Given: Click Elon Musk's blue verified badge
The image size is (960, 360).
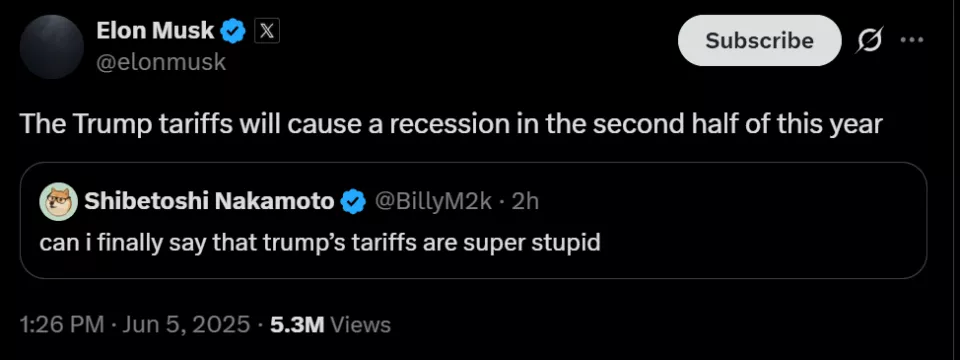Looking at the screenshot, I should (x=233, y=31).
